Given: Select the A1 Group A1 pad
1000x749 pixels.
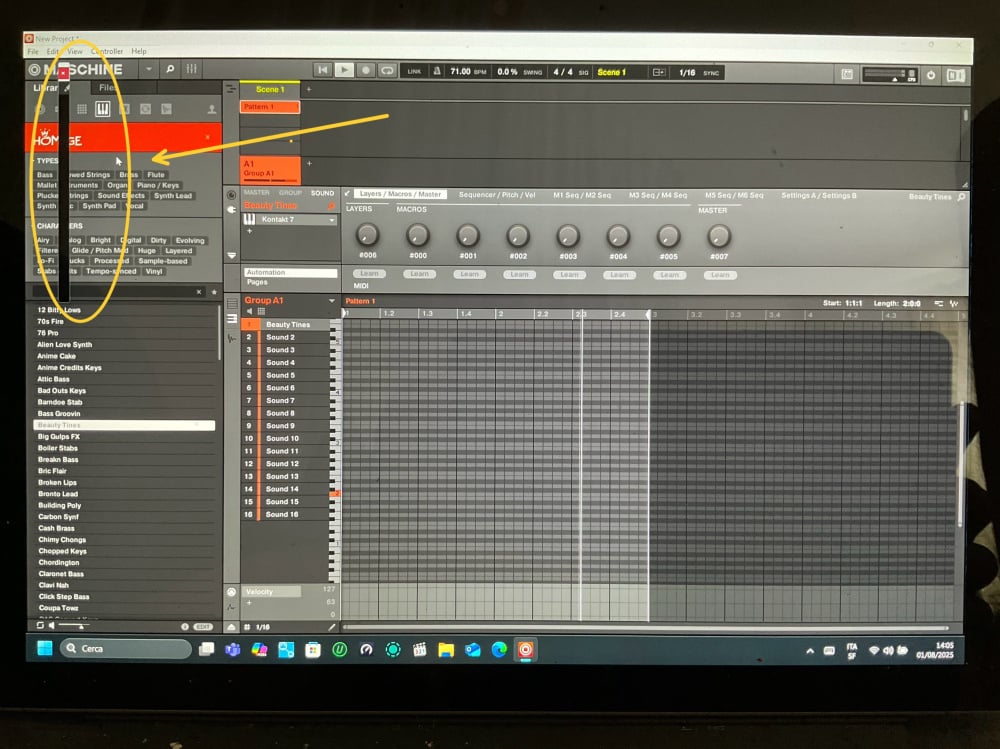Looking at the screenshot, I should 270,169.
